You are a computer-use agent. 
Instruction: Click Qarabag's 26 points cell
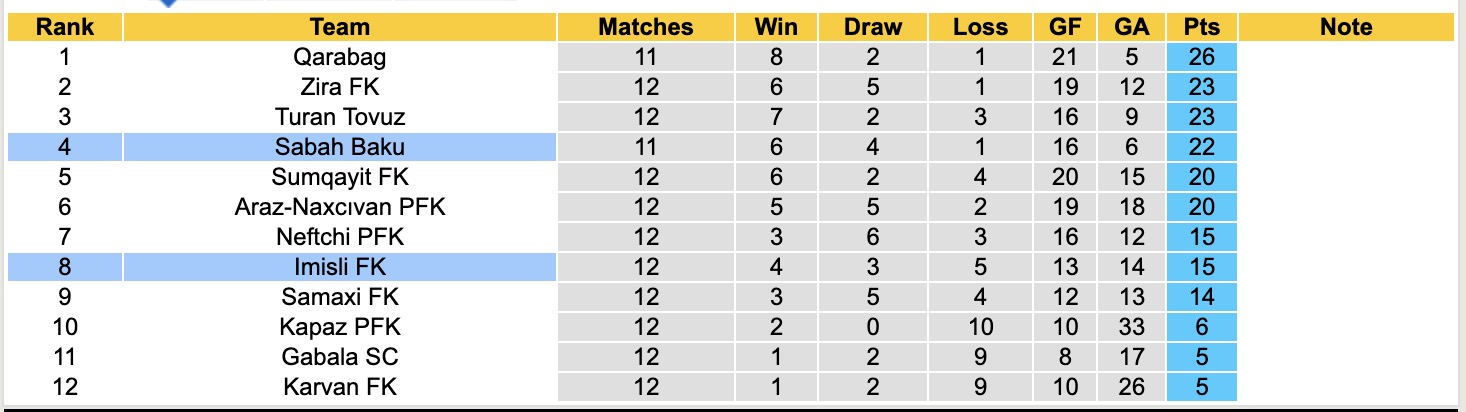(1201, 57)
